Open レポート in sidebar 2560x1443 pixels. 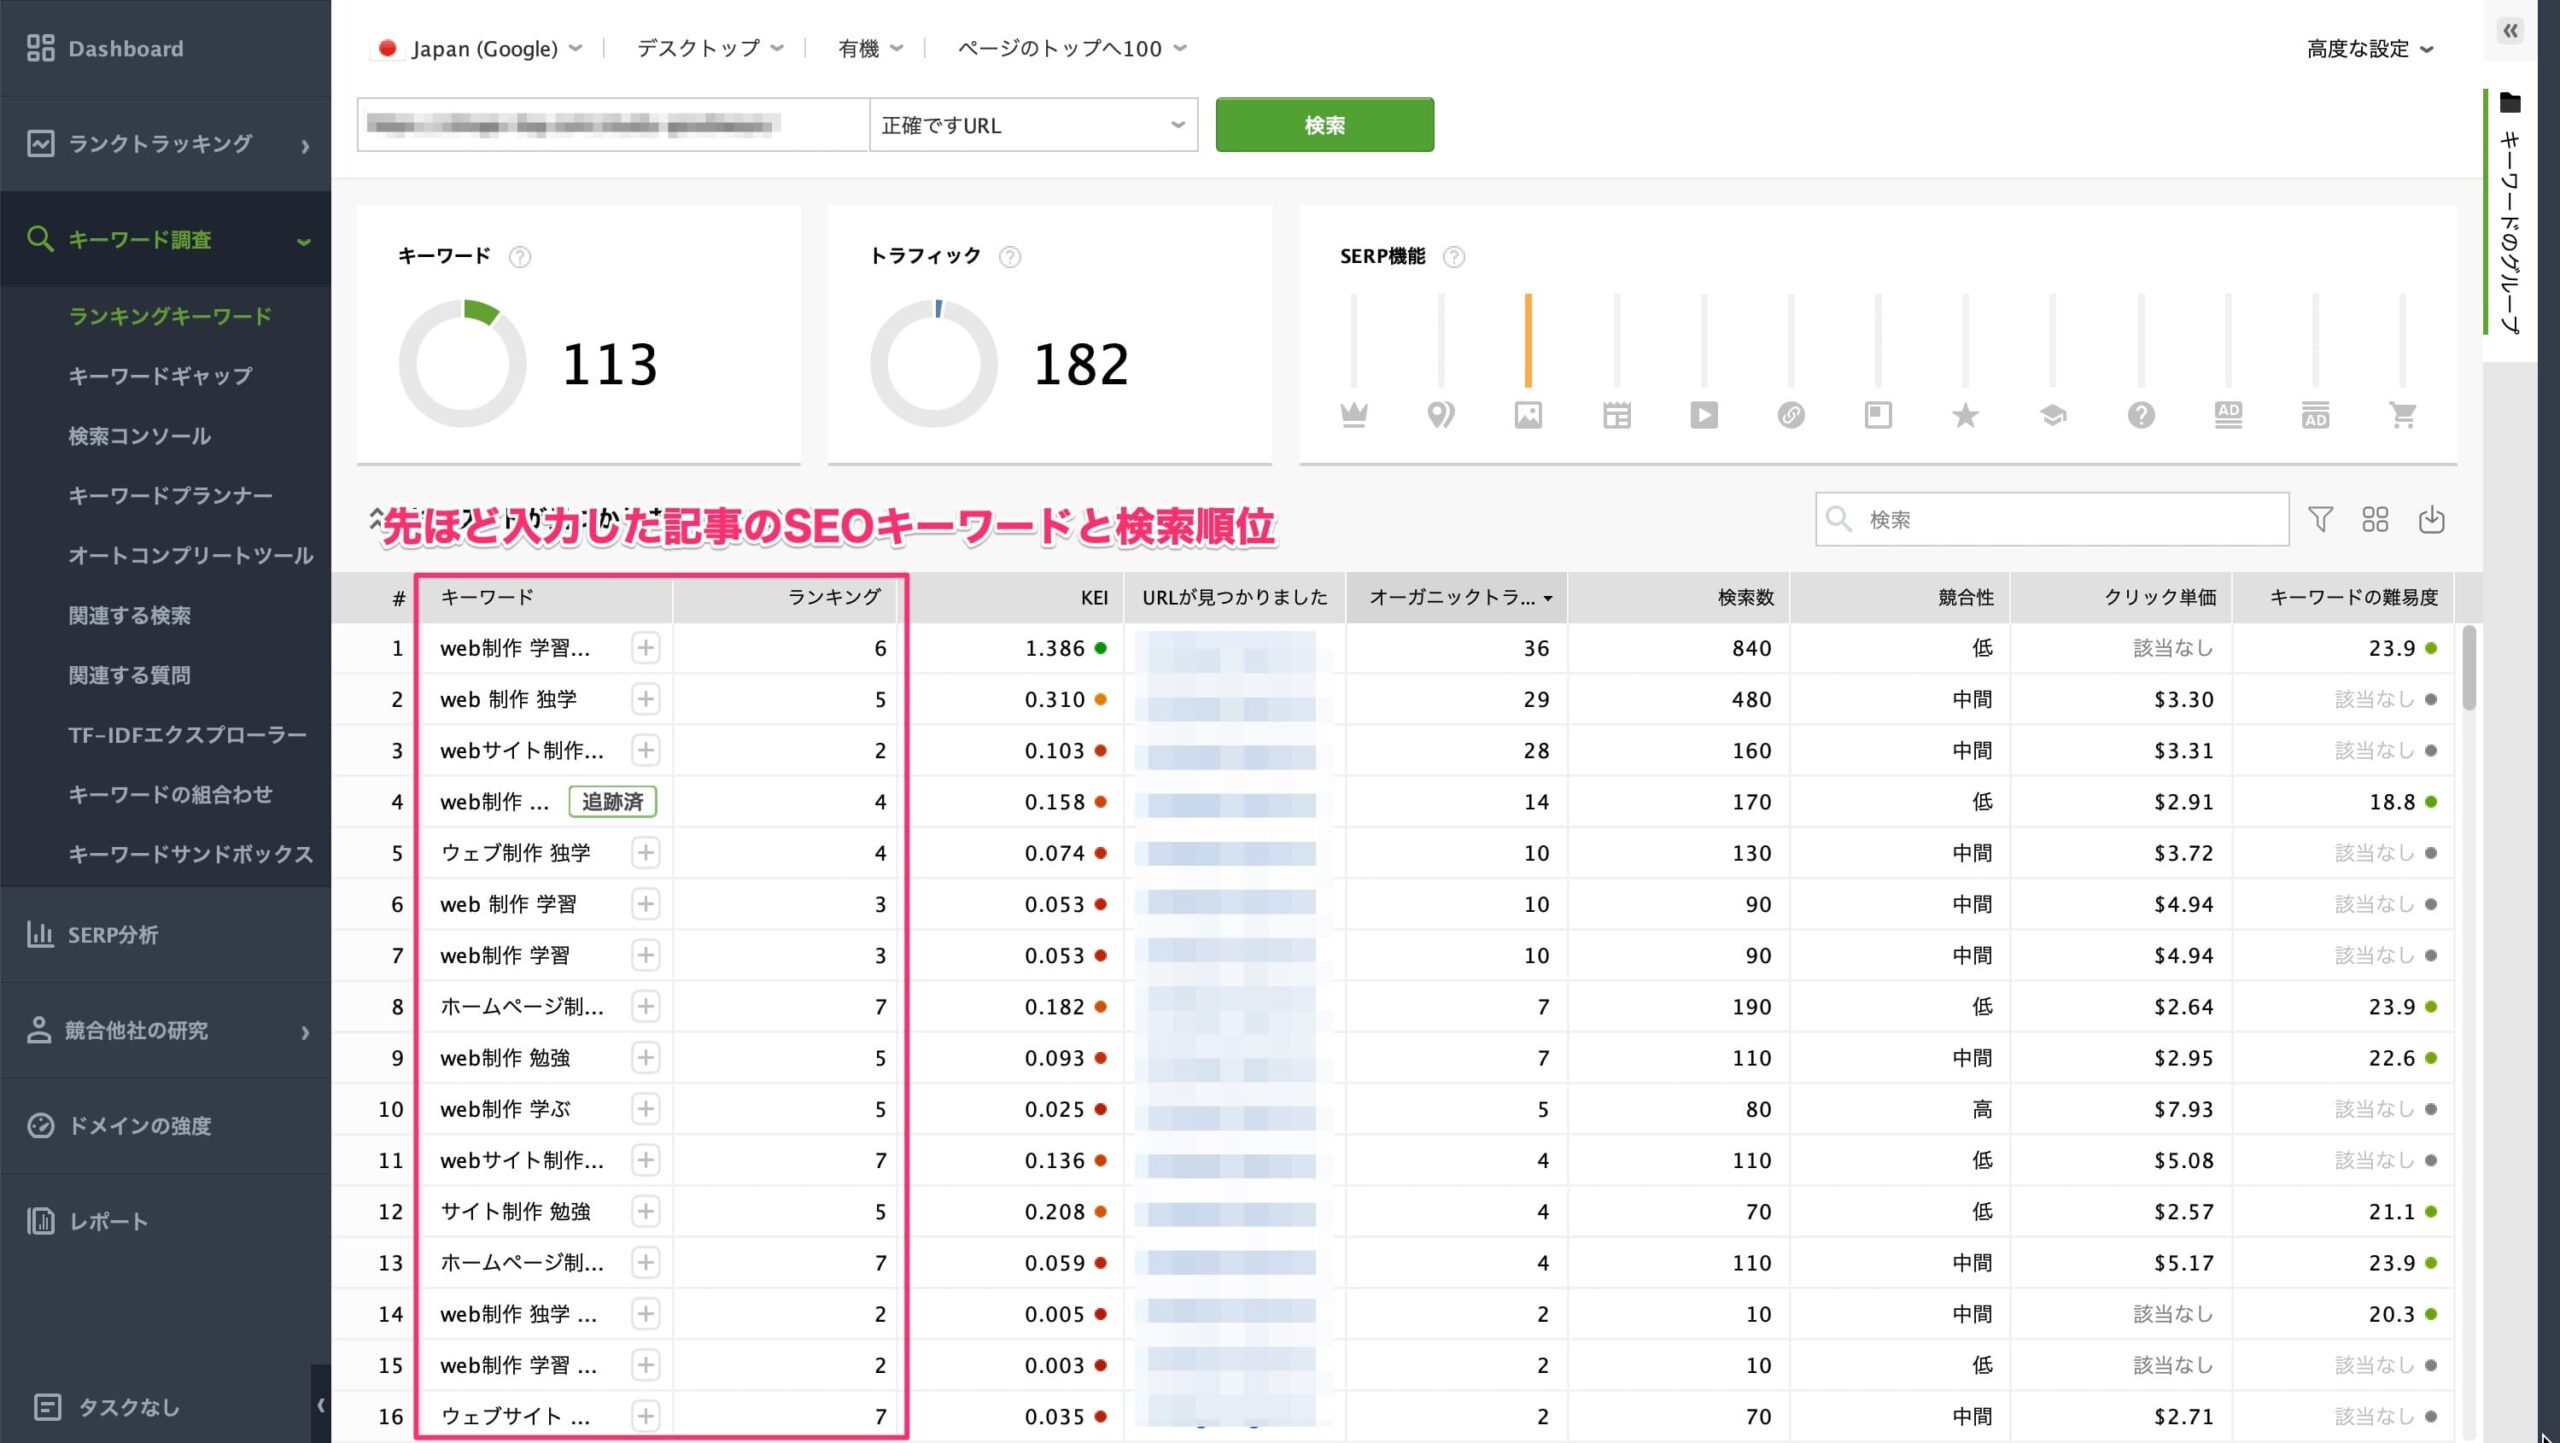(166, 1221)
